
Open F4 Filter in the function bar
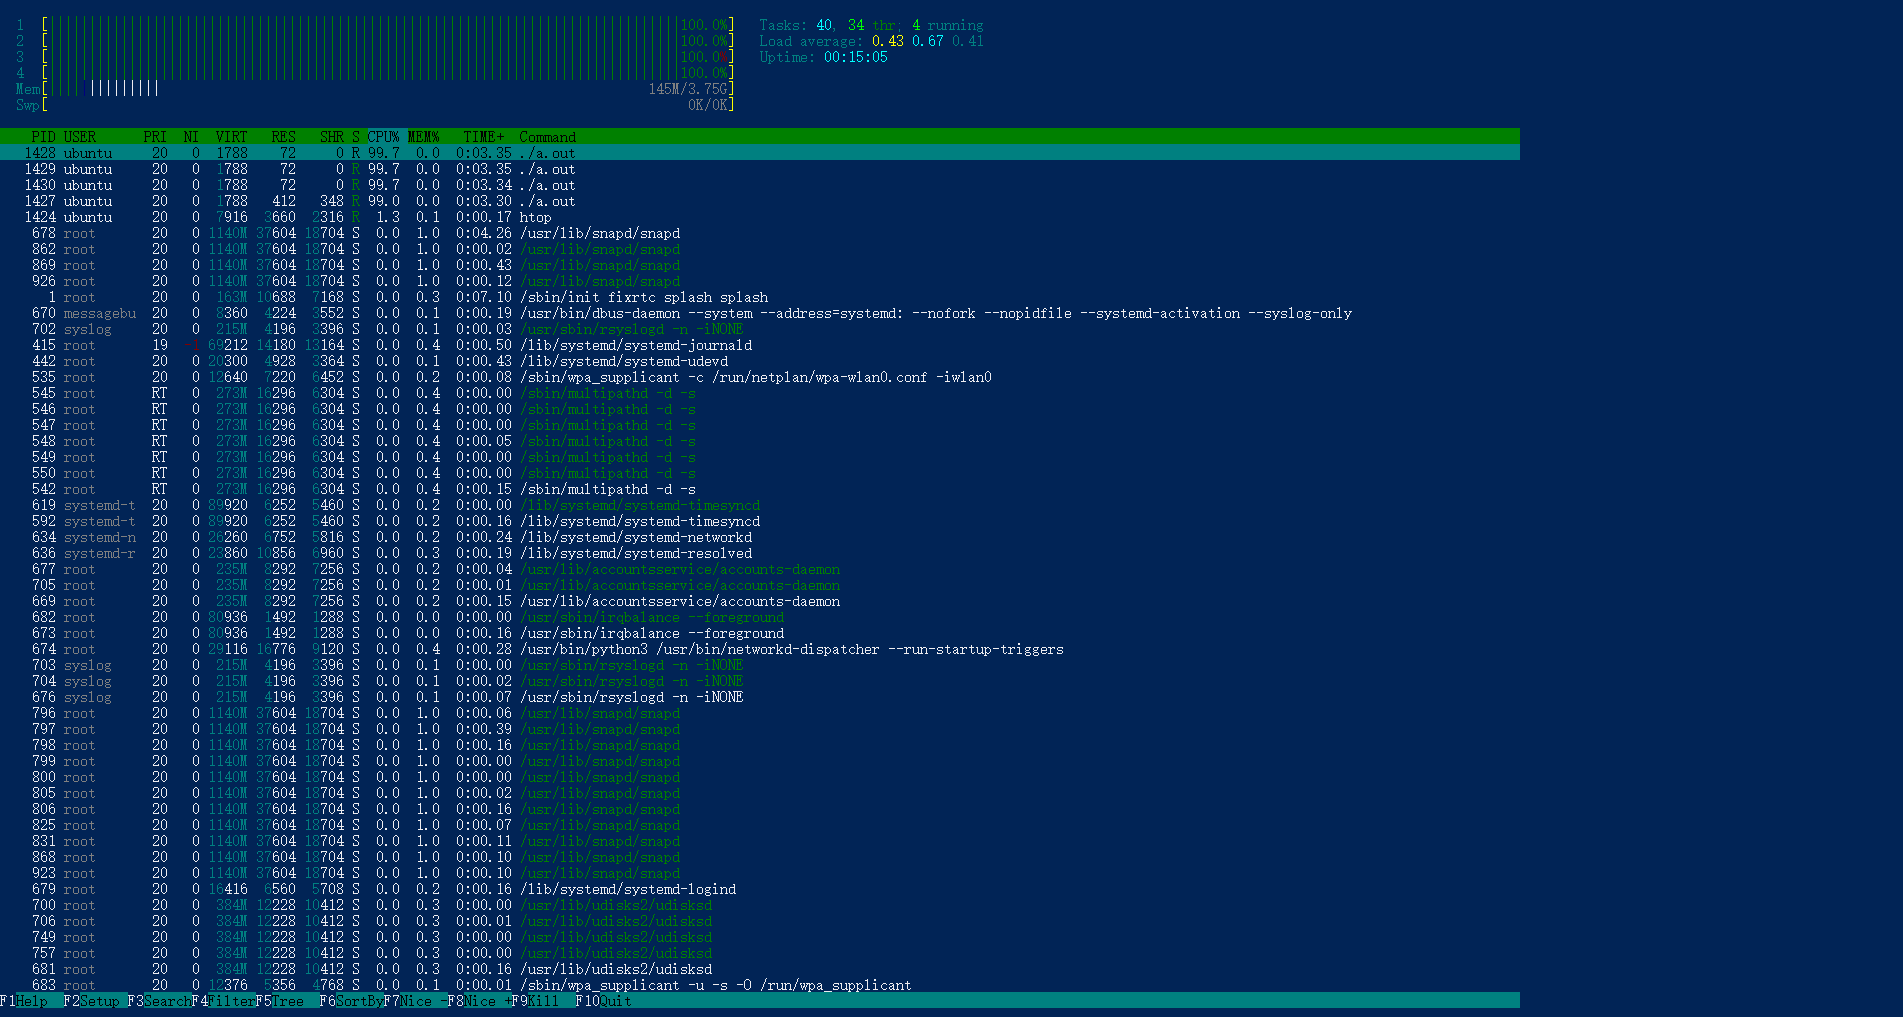click(224, 1001)
